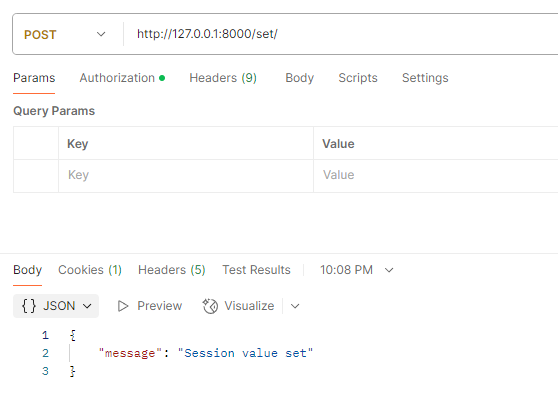Image resolution: width=558 pixels, height=394 pixels.
Task: Open the response Cookies (1) tab
Action: point(90,270)
